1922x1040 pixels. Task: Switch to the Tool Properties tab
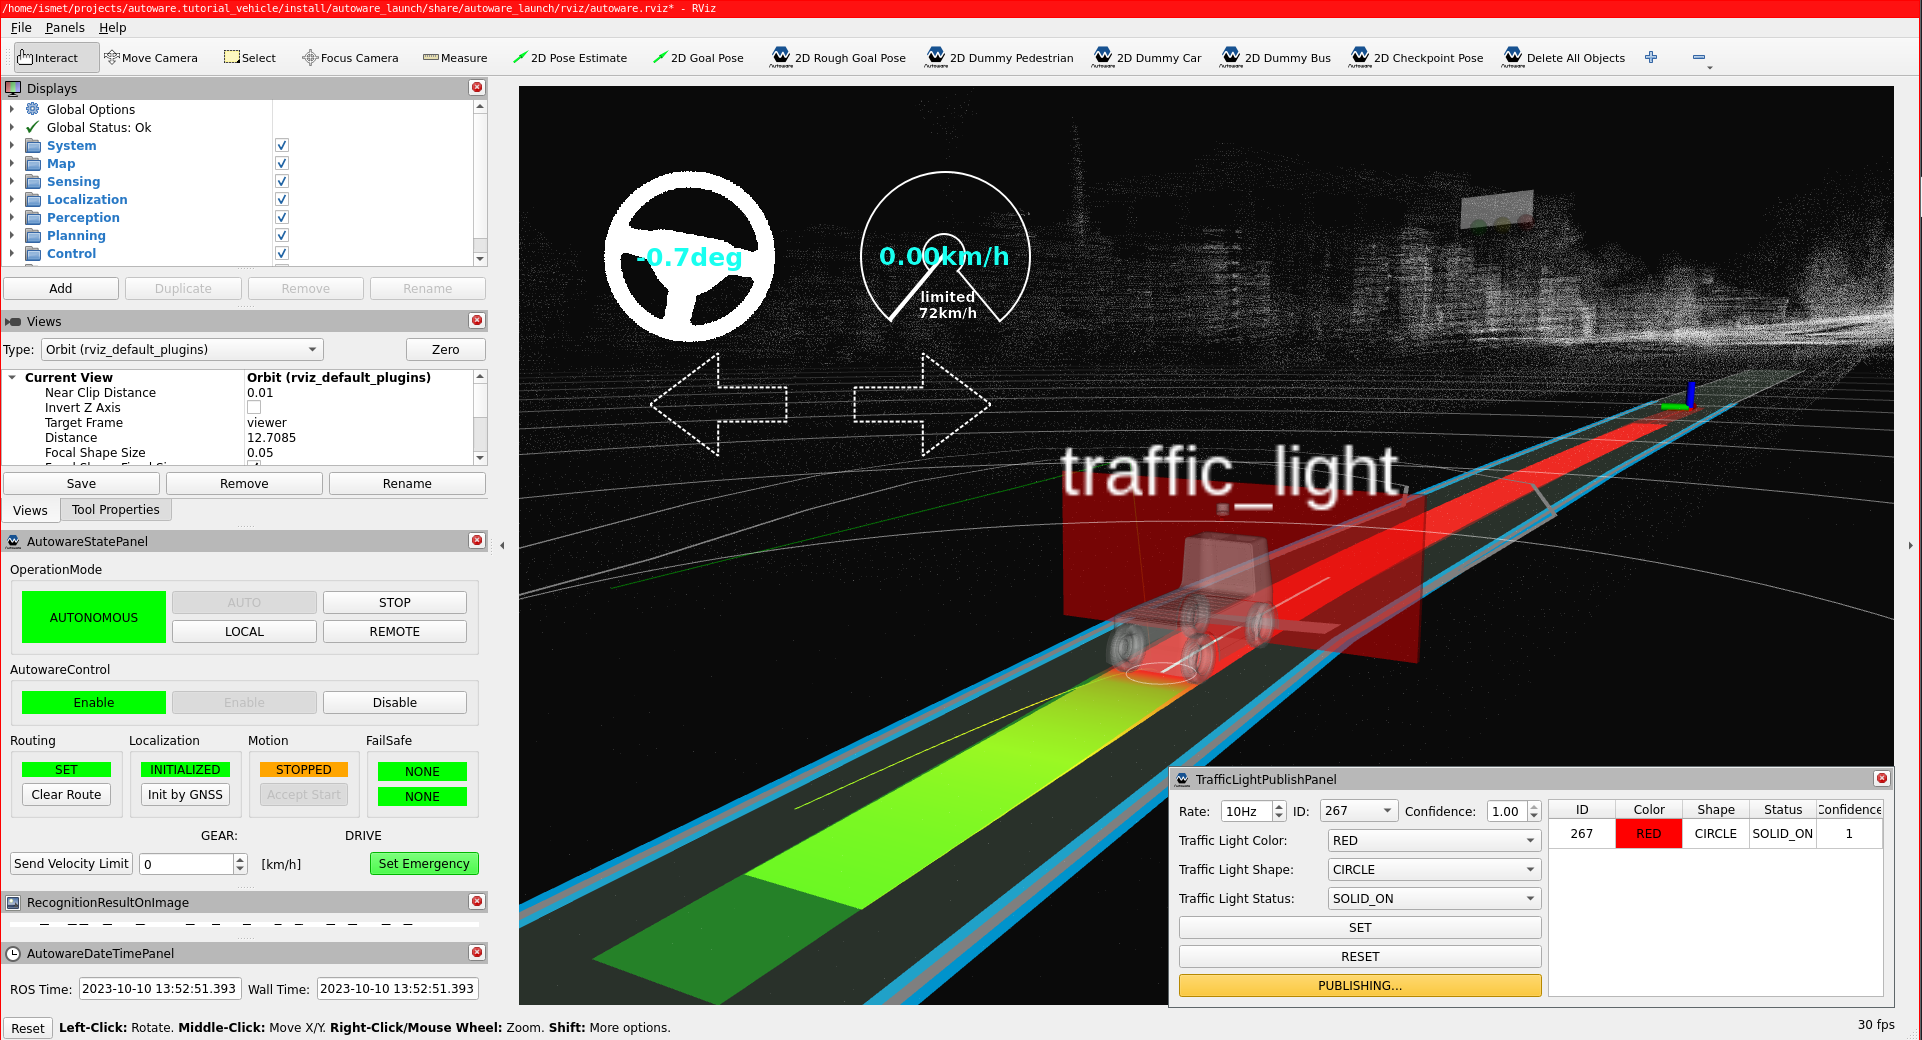pyautogui.click(x=115, y=509)
